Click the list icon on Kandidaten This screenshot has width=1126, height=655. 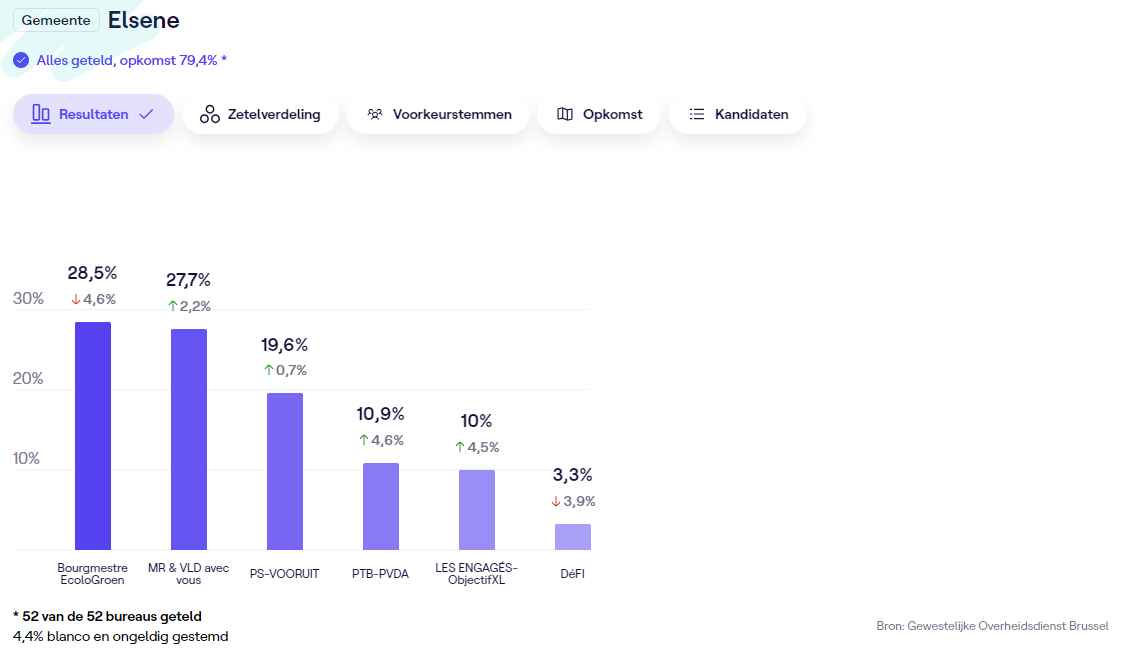(x=697, y=114)
